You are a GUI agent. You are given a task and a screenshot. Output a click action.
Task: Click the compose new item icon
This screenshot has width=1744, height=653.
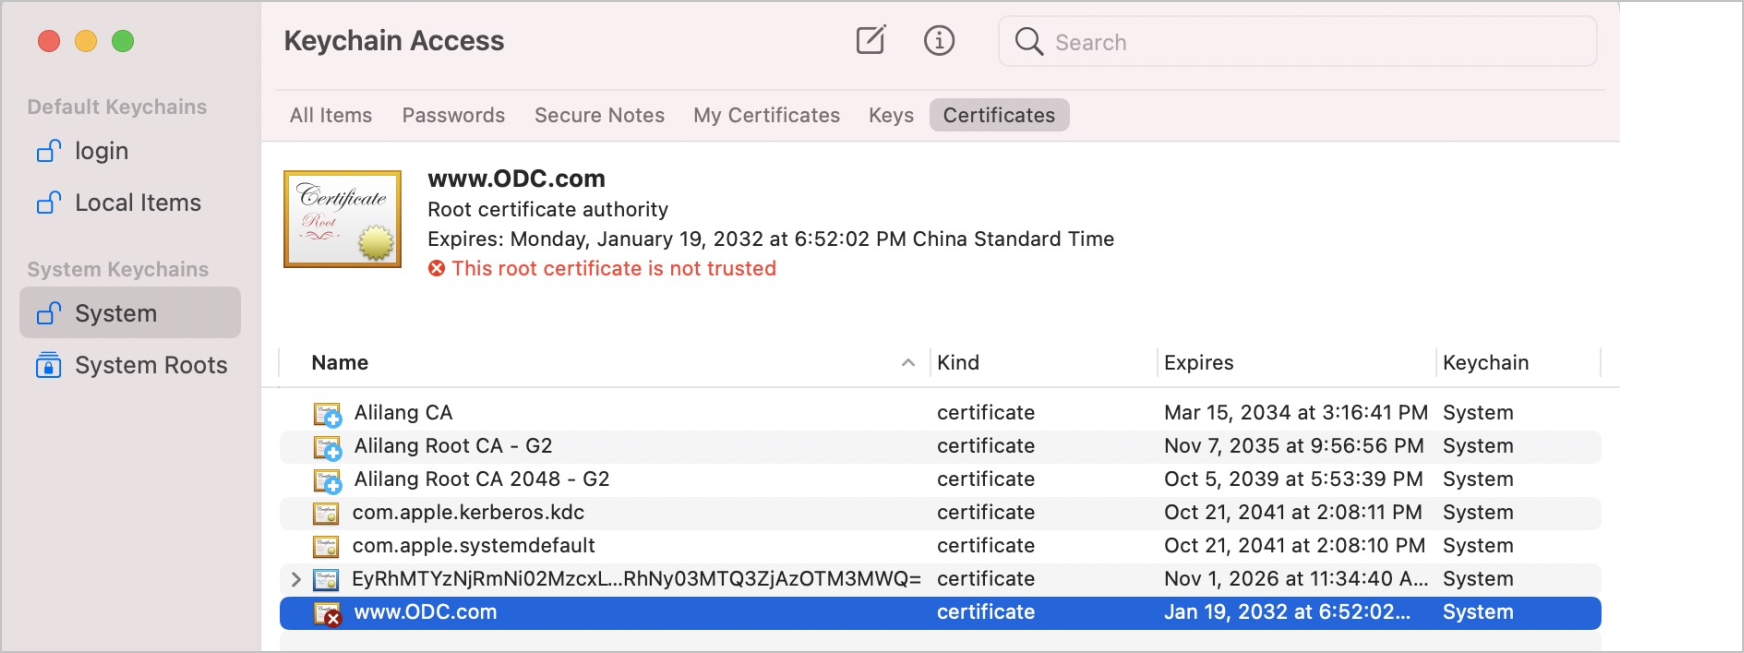871,41
